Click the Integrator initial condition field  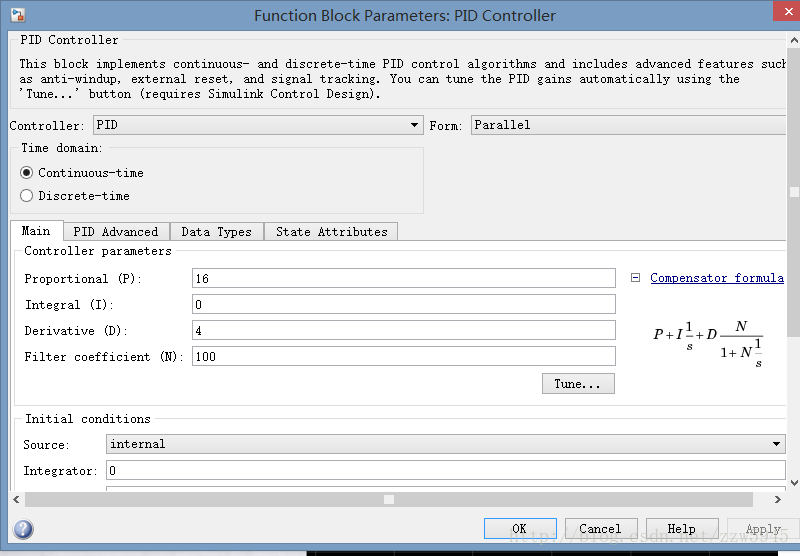tap(445, 470)
